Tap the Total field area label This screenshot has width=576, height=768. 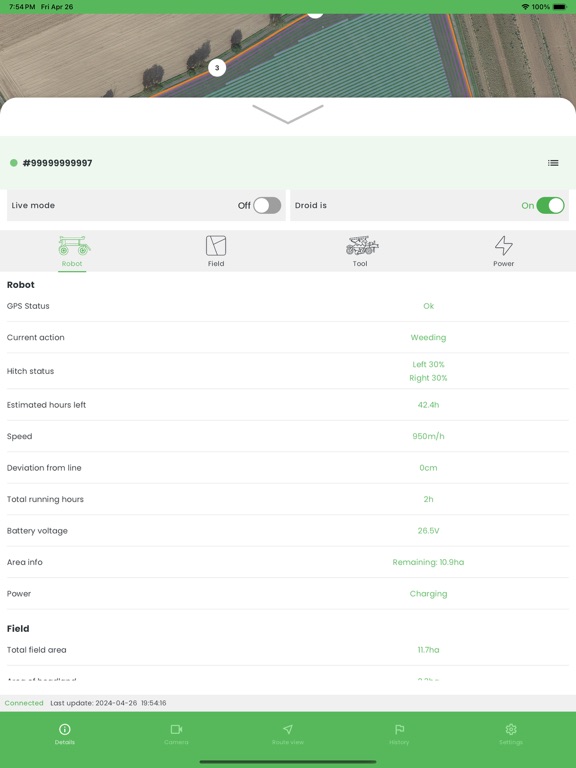tap(37, 650)
